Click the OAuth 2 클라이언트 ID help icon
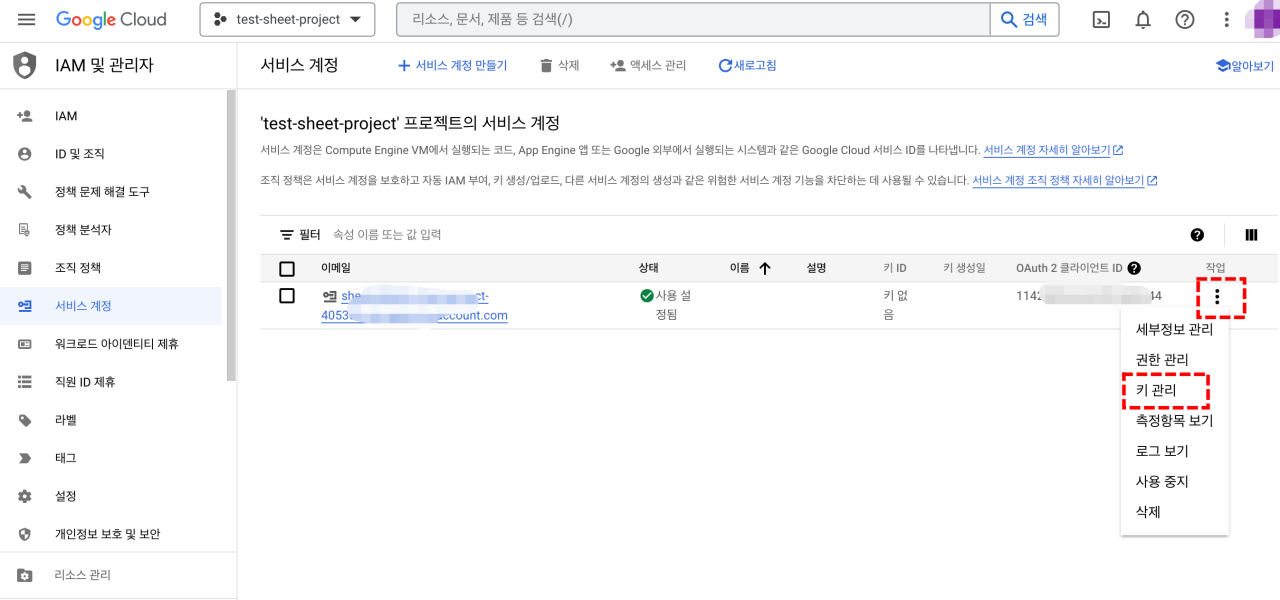 point(1134,268)
